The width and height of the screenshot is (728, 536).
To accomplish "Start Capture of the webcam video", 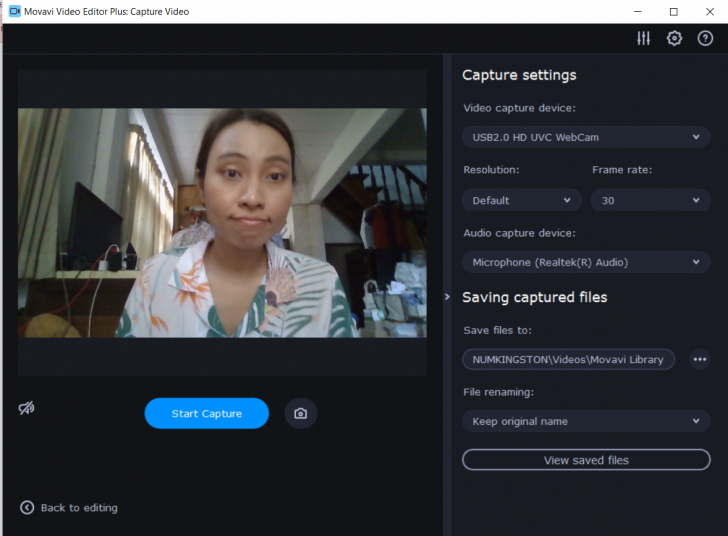I will click(x=207, y=413).
